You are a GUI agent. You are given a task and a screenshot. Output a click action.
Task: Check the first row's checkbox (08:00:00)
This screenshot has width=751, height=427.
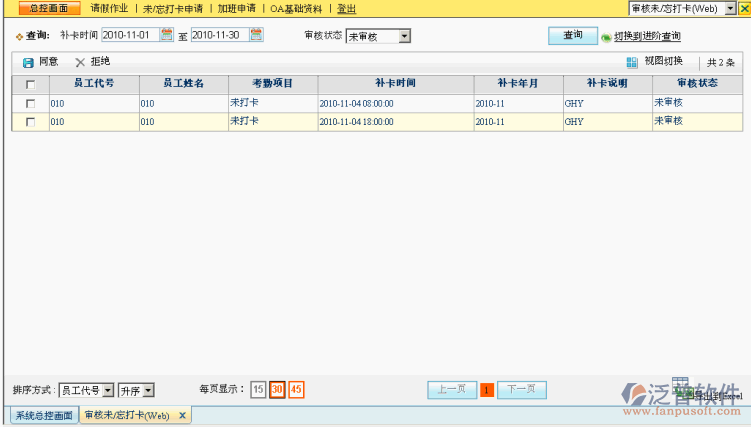(30, 103)
